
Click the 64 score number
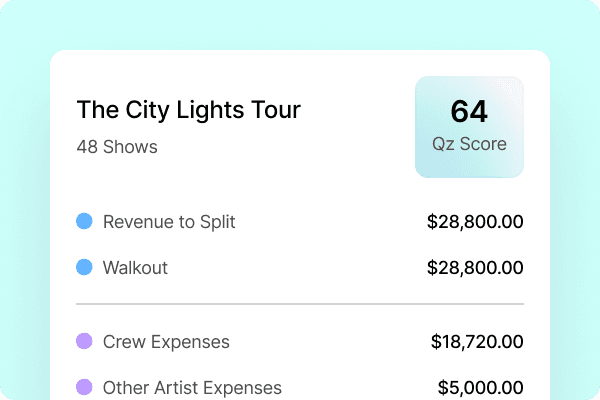click(469, 111)
